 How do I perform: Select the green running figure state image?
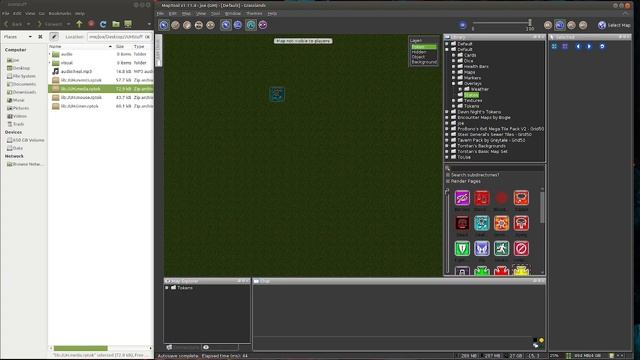pyautogui.click(x=501, y=248)
